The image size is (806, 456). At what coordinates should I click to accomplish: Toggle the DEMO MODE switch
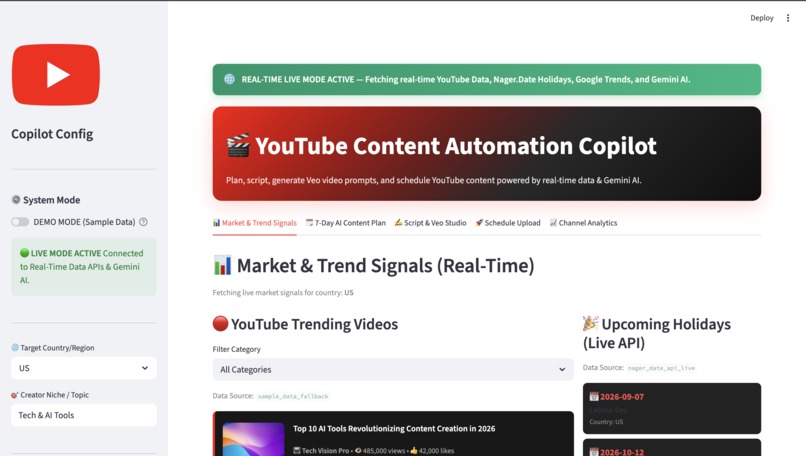click(20, 222)
